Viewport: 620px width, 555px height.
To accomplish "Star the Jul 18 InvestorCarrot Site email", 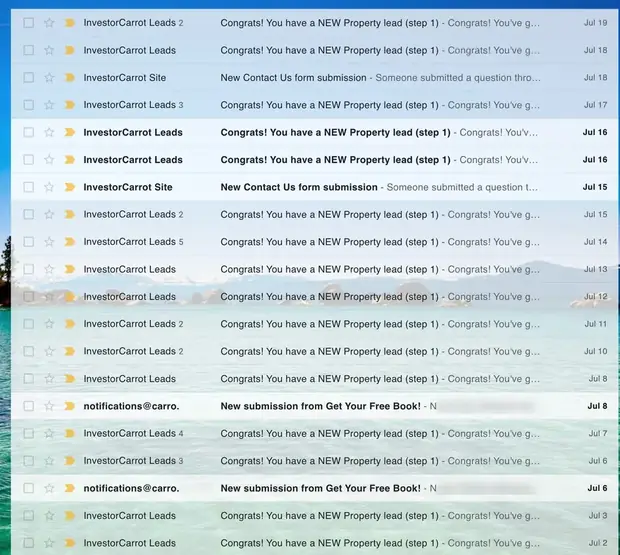I will [49, 77].
